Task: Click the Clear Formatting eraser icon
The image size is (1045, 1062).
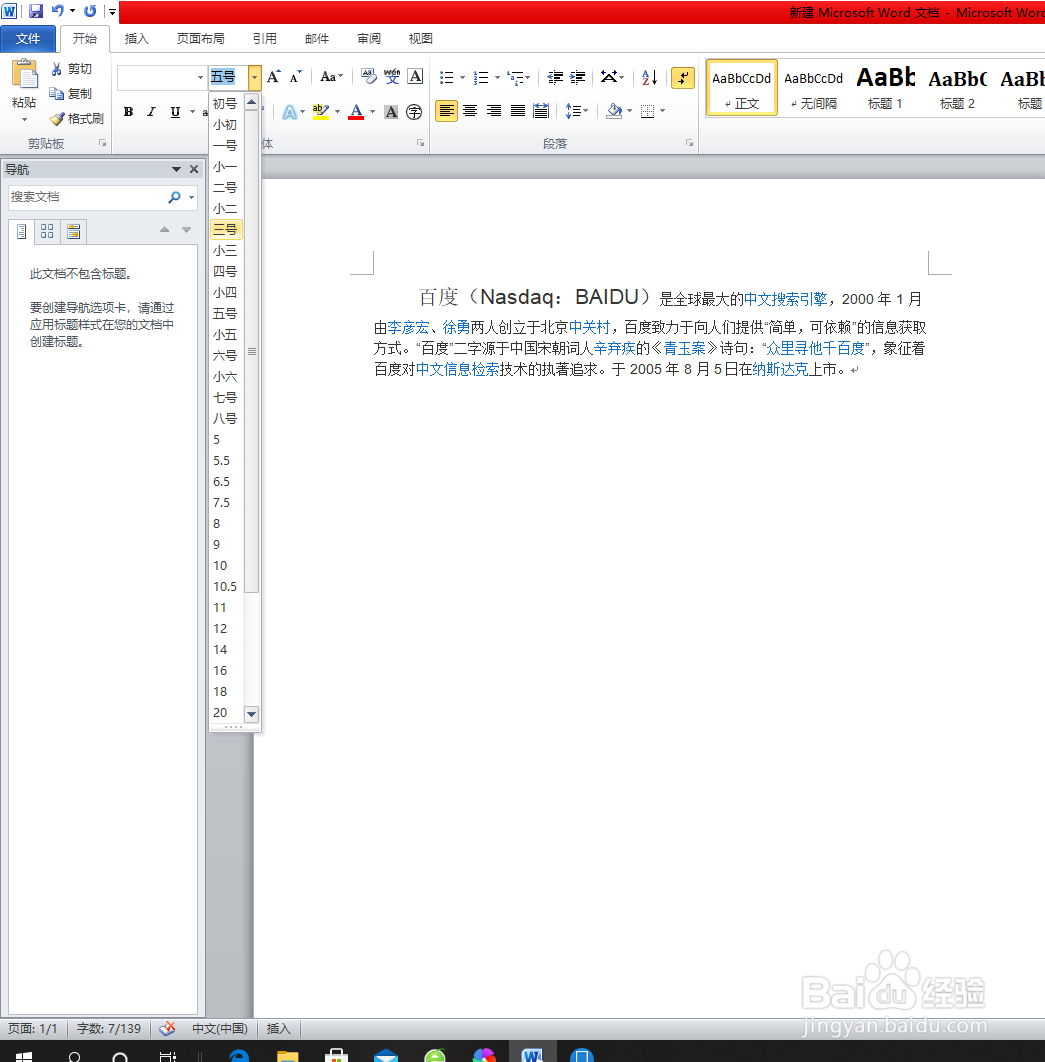Action: click(x=368, y=77)
